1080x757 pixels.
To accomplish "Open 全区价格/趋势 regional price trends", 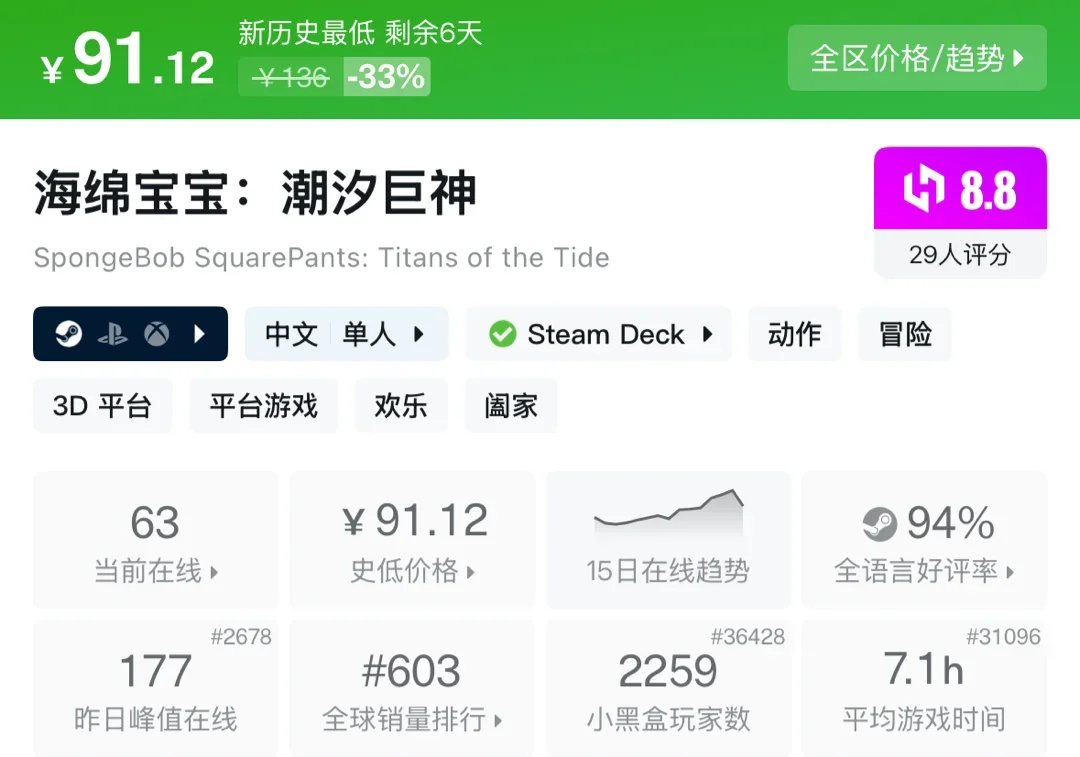I will 916,58.
